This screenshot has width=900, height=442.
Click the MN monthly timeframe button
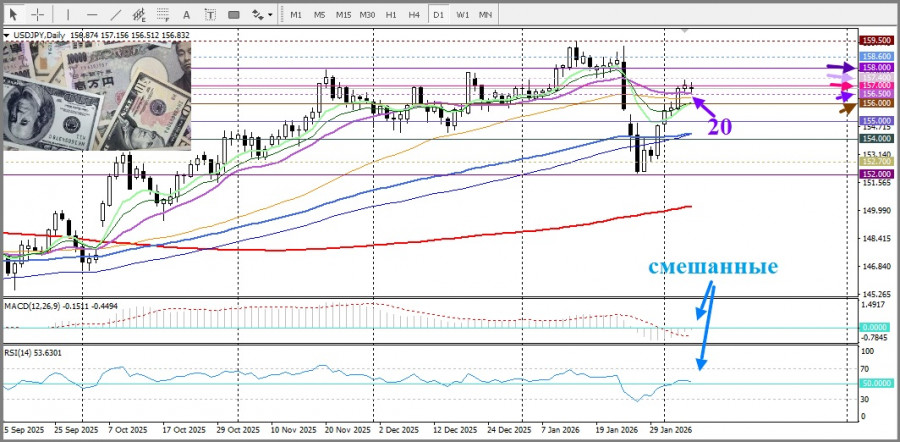(485, 14)
